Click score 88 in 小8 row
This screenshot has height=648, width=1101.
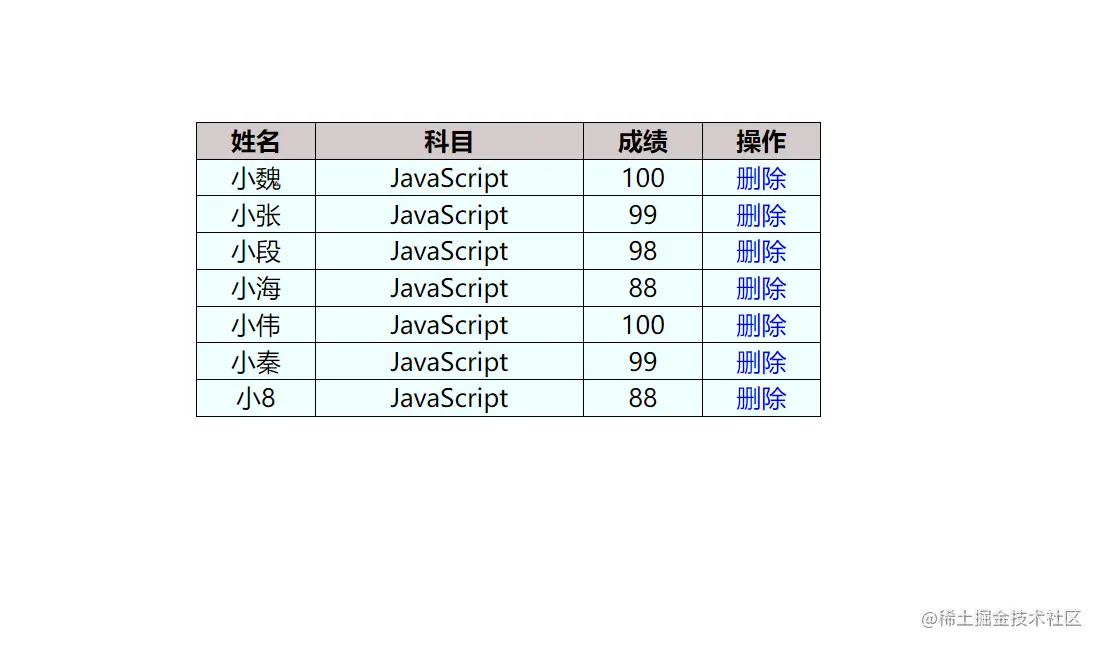point(642,399)
